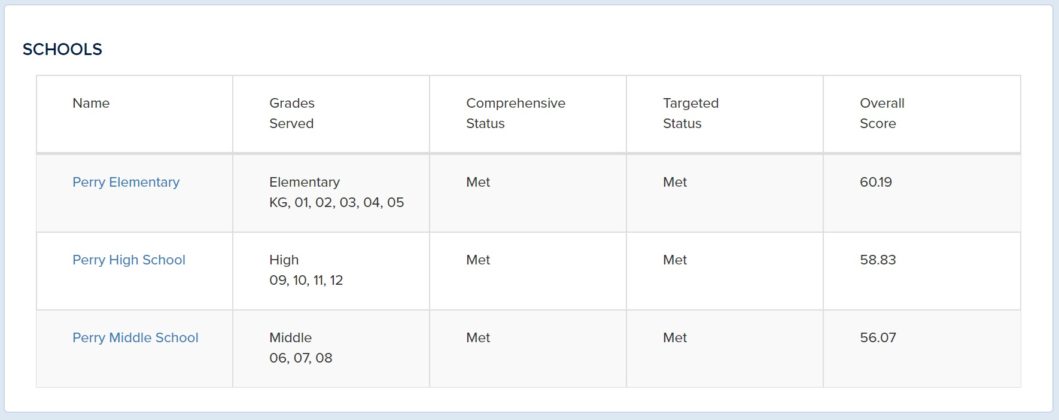The width and height of the screenshot is (1059, 420).
Task: Click Perry Elementary's Comprehensive Status Met
Action: [x=477, y=182]
